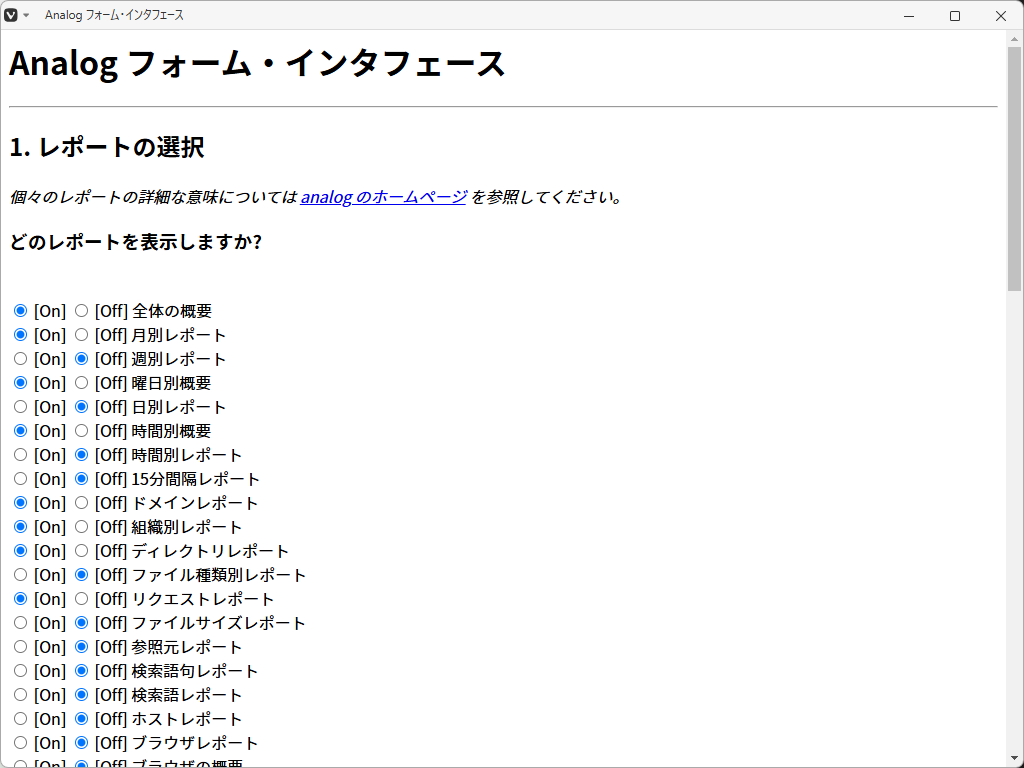Select On radio for 時間別概要
Viewport: 1024px width, 768px height.
click(20, 431)
